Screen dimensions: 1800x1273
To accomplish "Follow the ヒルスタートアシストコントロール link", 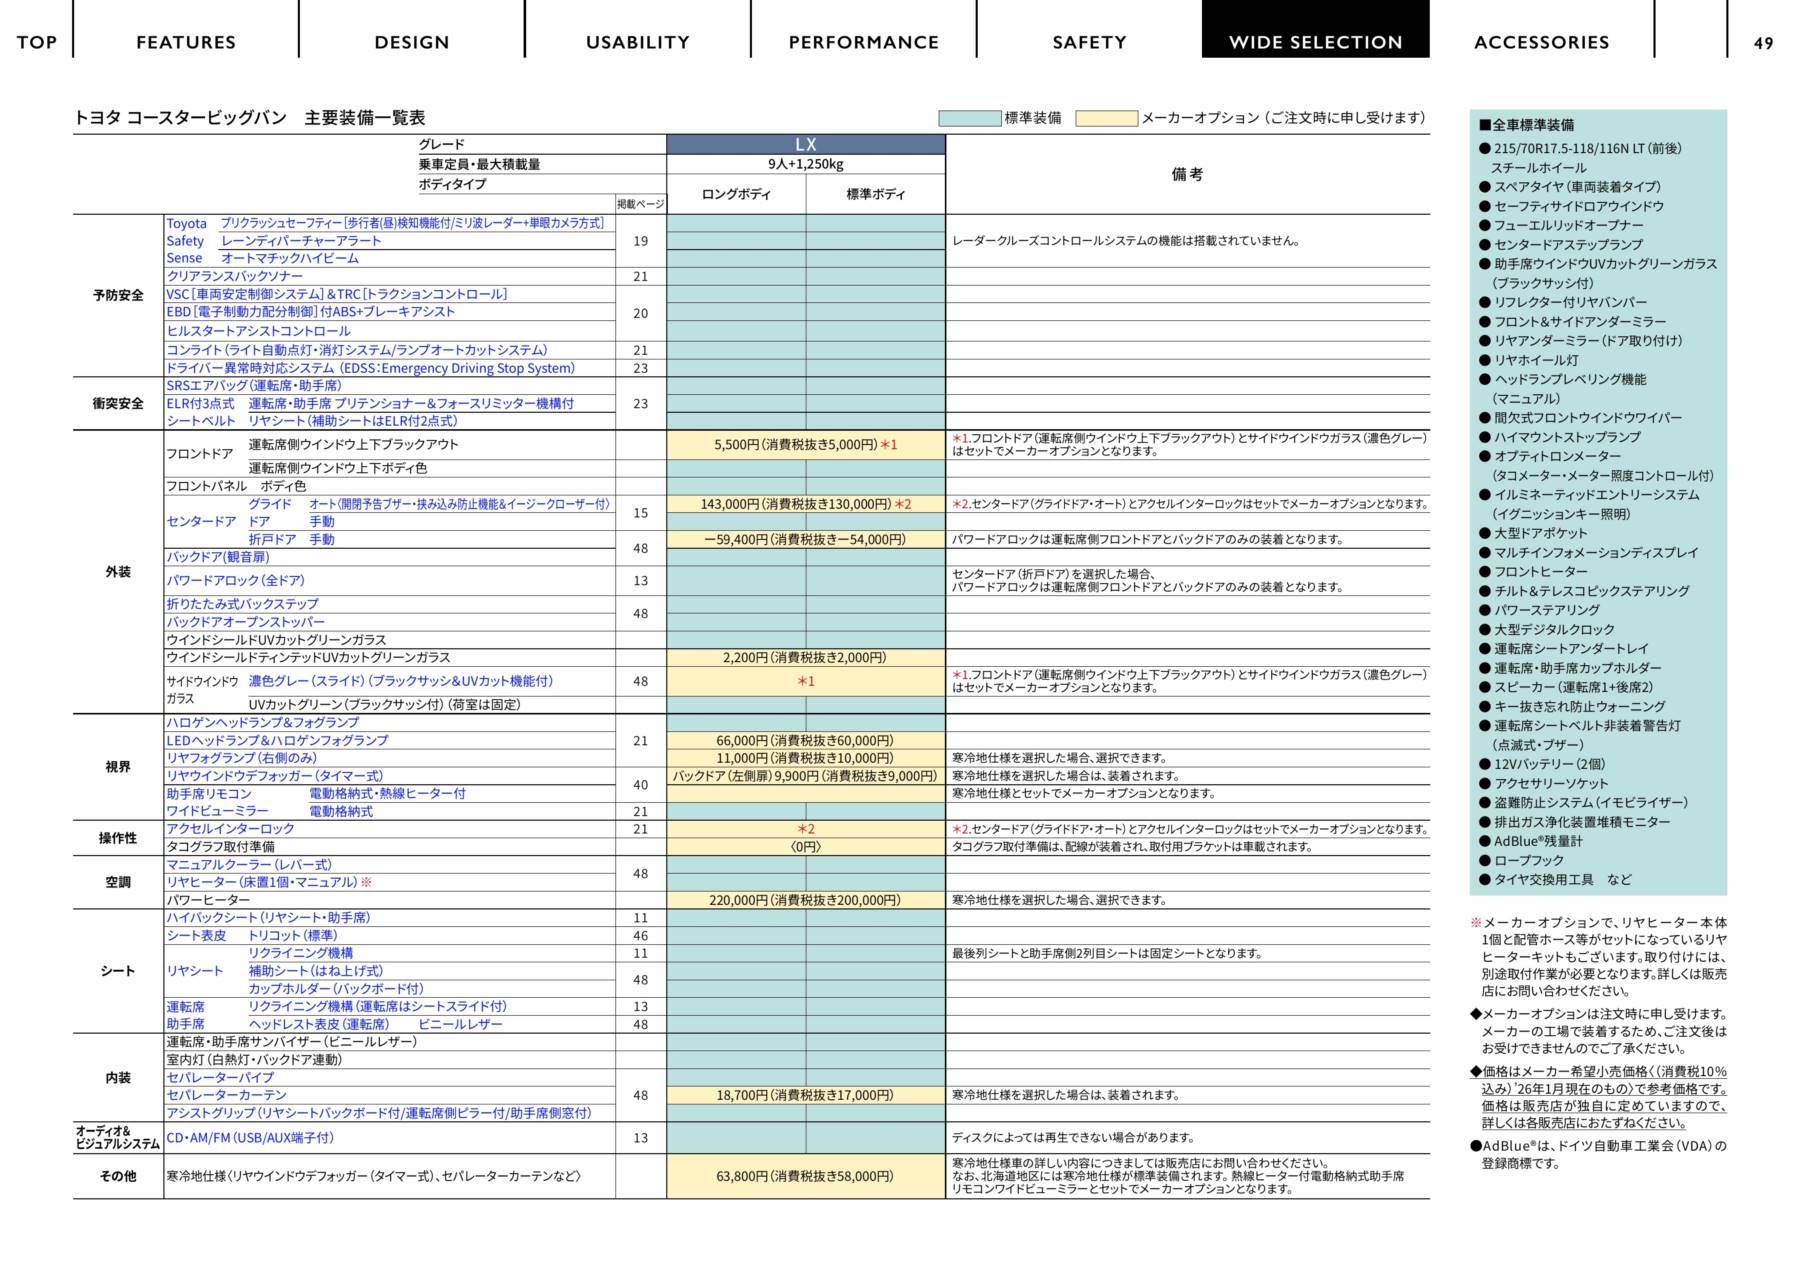I will pyautogui.click(x=258, y=331).
